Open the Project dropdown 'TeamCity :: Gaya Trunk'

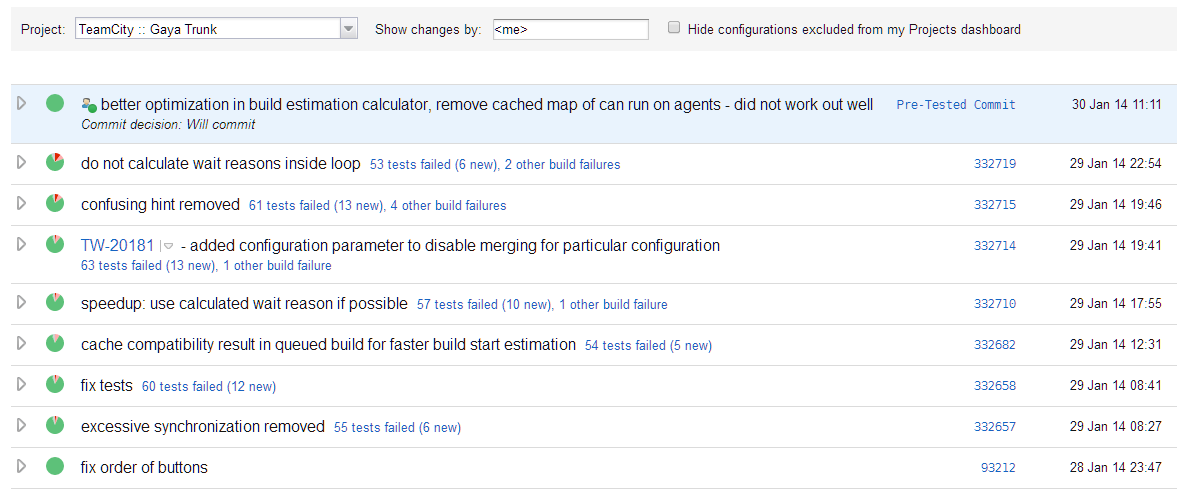click(216, 29)
